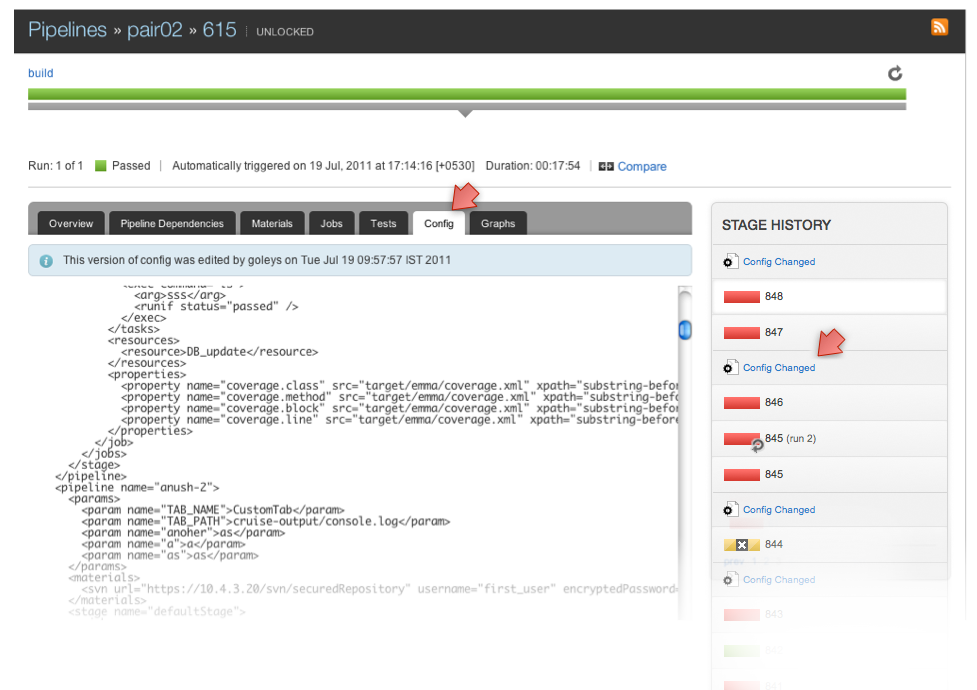Click the cancelled status icon for run 844
This screenshot has width=977, height=690.
coord(741,545)
